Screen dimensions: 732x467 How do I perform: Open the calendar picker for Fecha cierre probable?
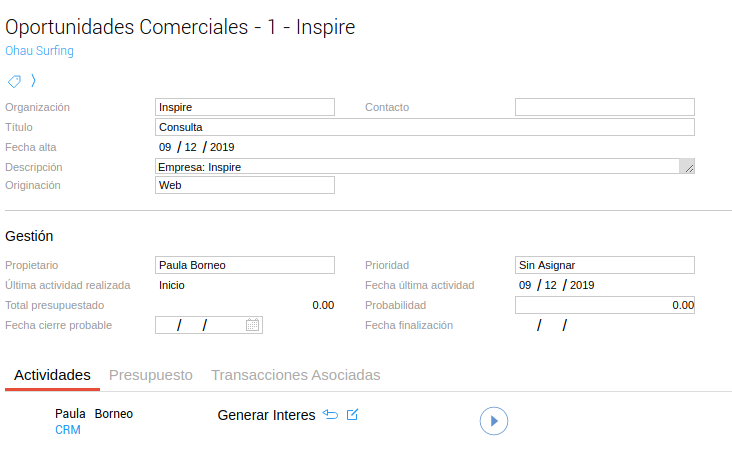(x=252, y=325)
